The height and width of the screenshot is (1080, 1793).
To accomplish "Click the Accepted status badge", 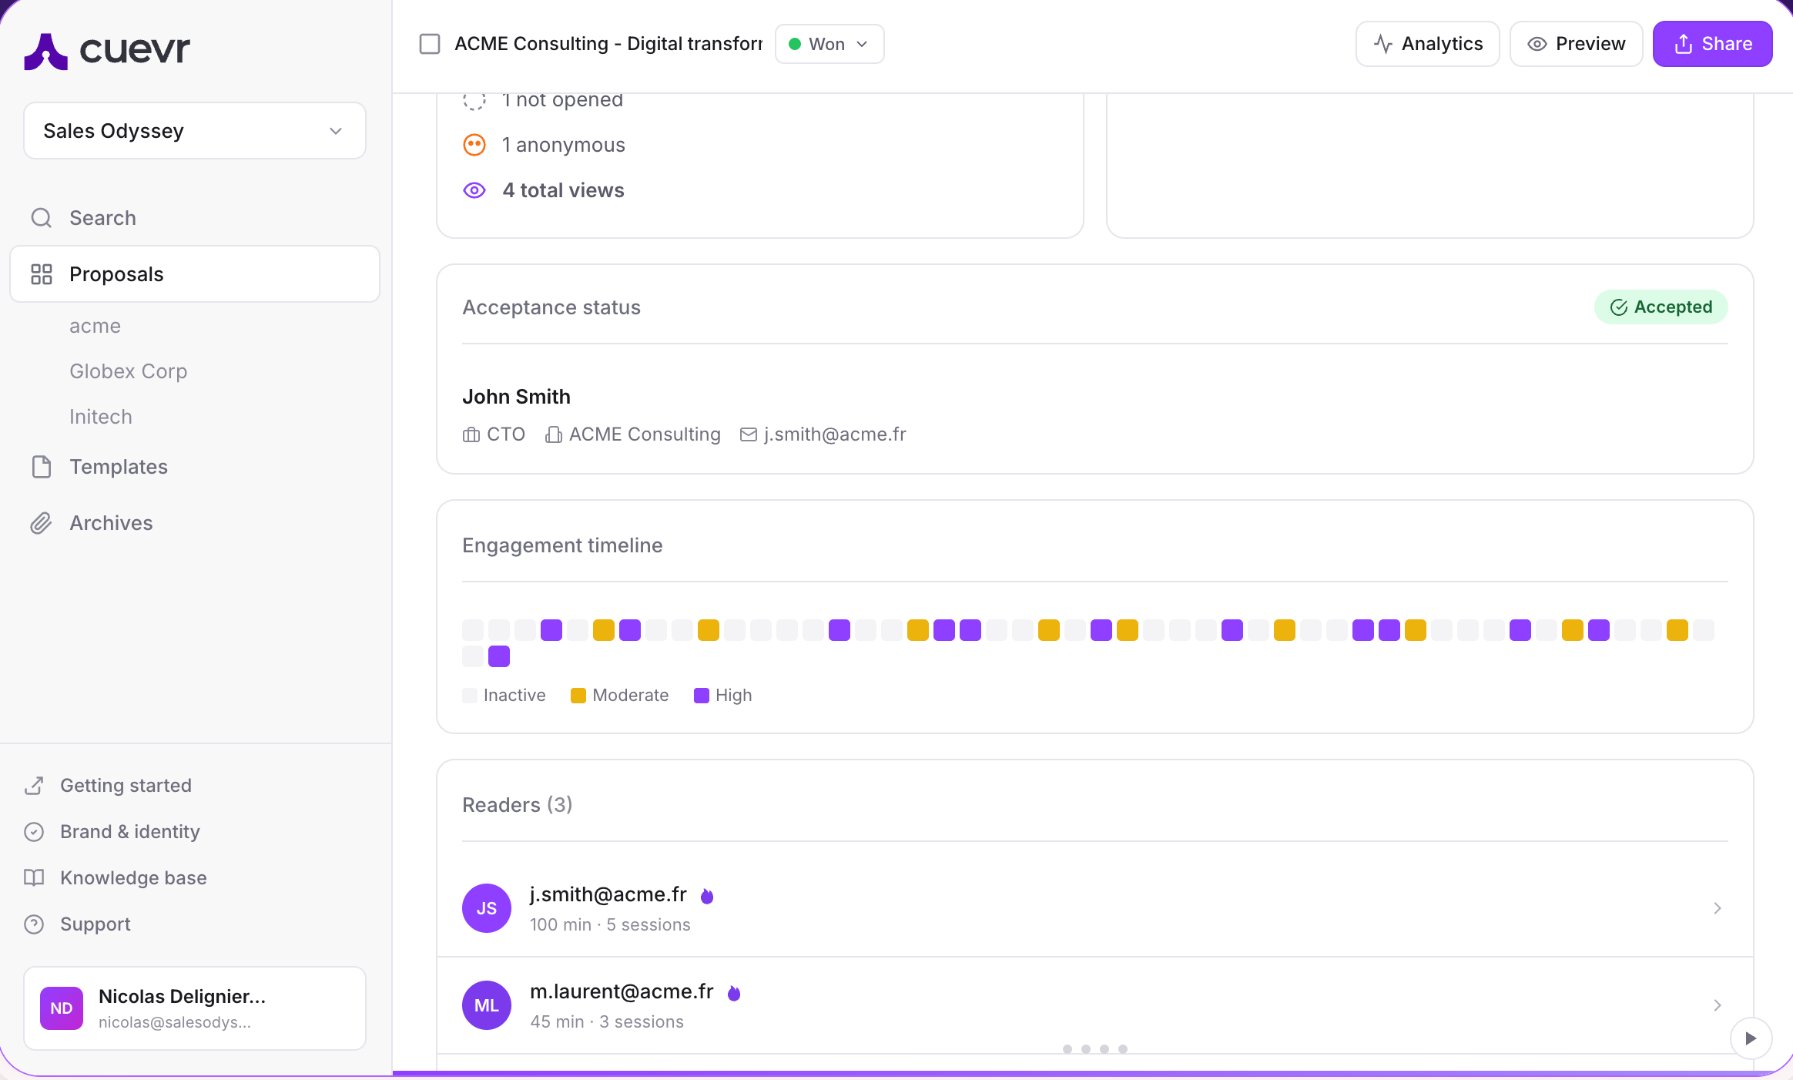I will point(1661,307).
